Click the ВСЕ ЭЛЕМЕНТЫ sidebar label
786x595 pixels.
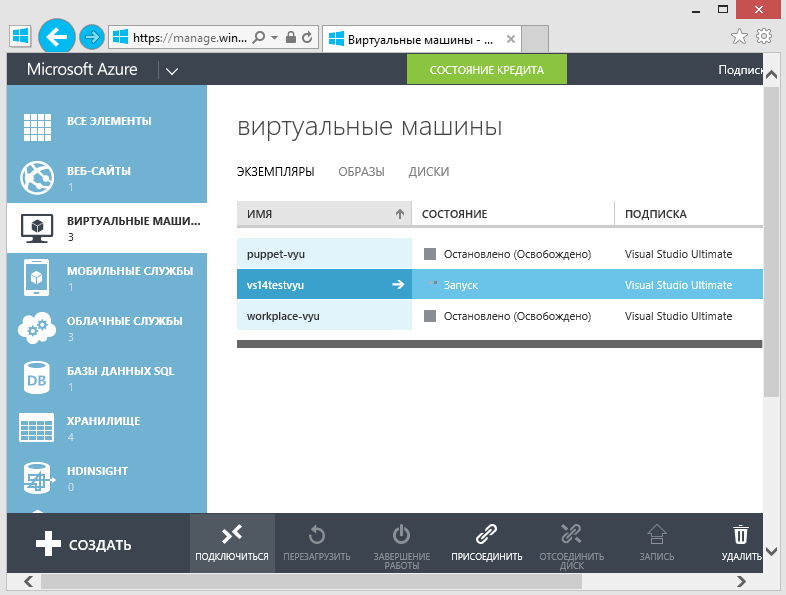click(x=109, y=121)
